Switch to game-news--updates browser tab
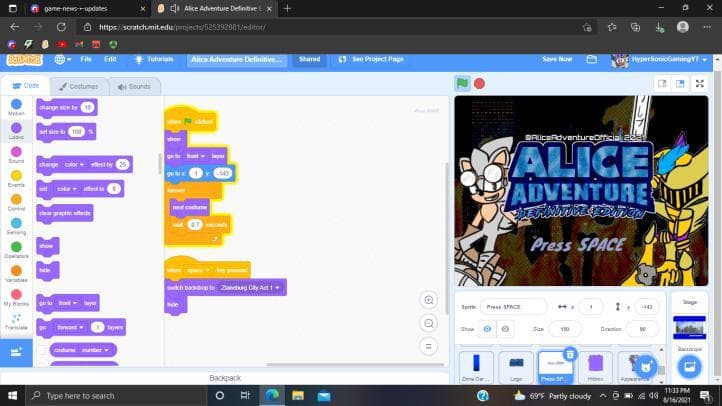Image resolution: width=722 pixels, height=406 pixels. click(x=85, y=8)
